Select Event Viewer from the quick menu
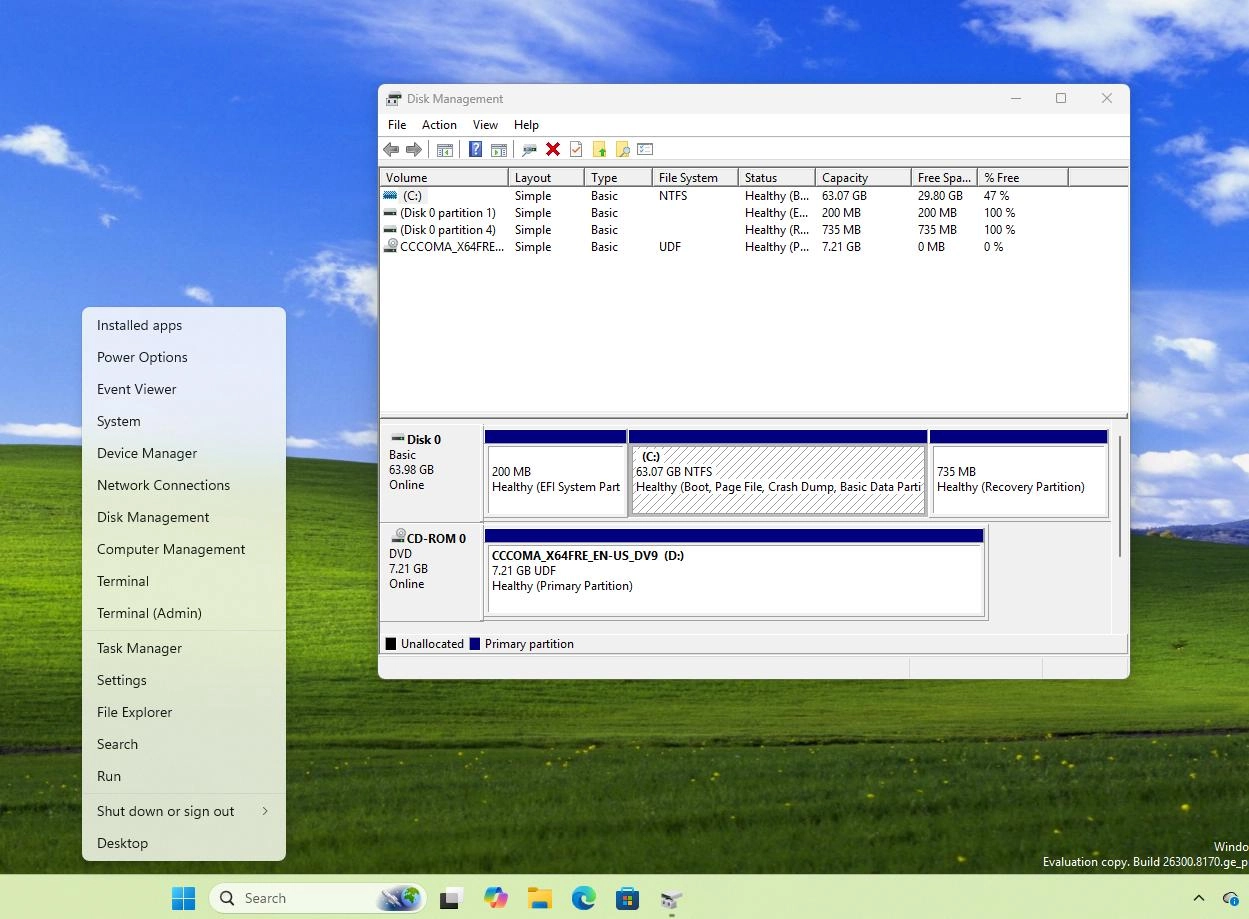 coord(136,389)
